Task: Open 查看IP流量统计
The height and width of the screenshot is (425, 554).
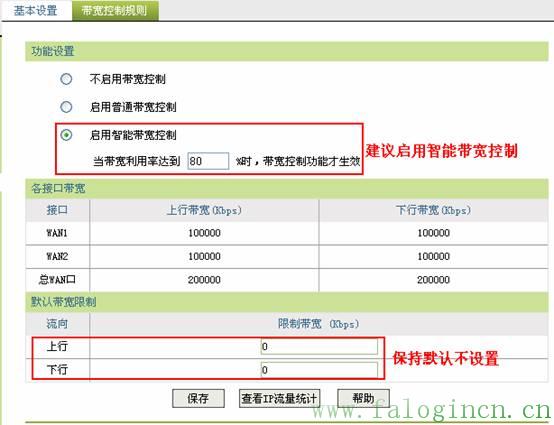Action: coord(279,399)
